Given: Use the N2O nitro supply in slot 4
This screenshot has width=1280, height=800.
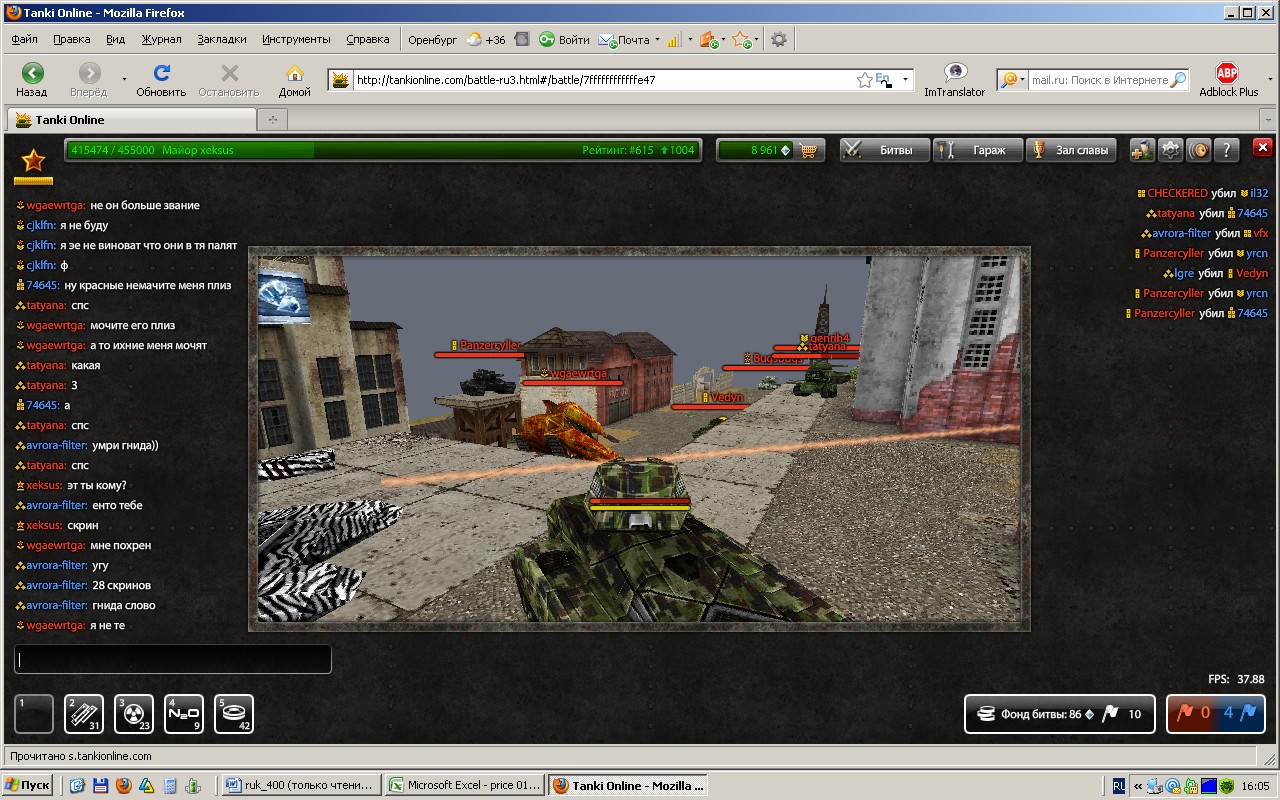Looking at the screenshot, I should coord(184,714).
